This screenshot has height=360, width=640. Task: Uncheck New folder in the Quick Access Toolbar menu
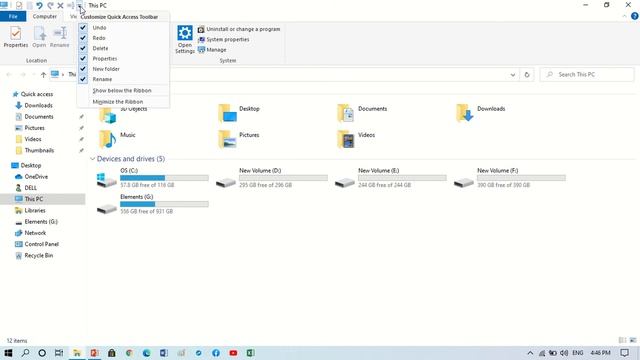(x=123, y=69)
